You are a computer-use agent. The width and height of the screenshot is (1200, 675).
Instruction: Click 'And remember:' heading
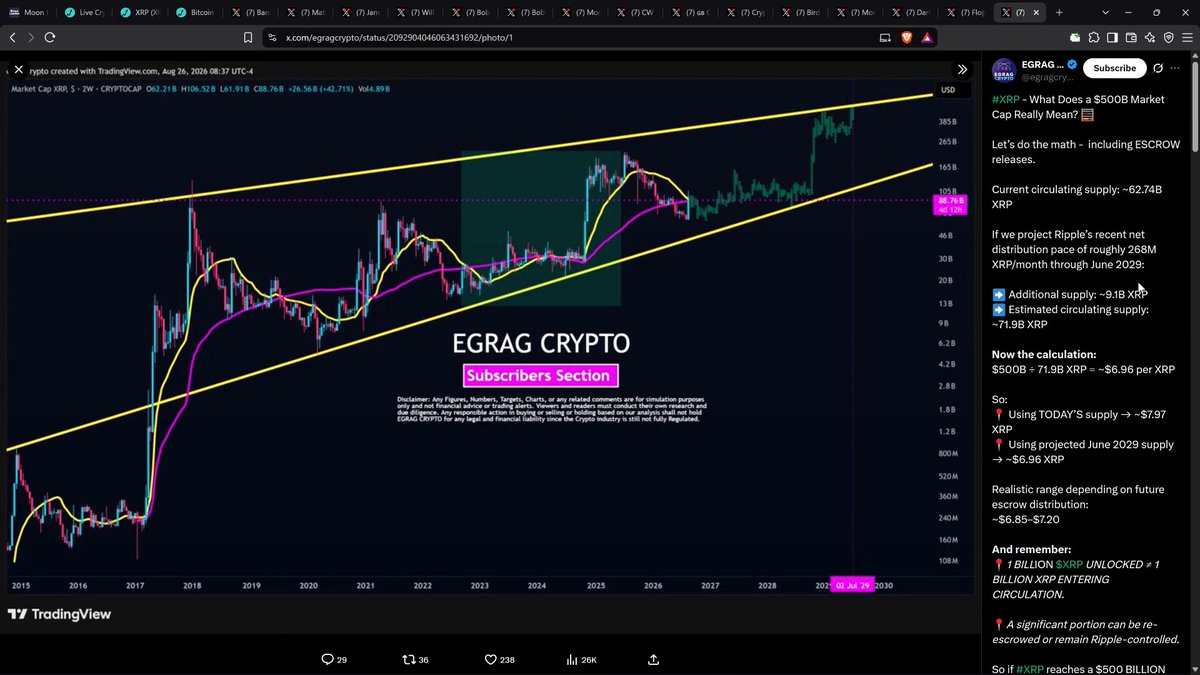pyautogui.click(x=1032, y=549)
